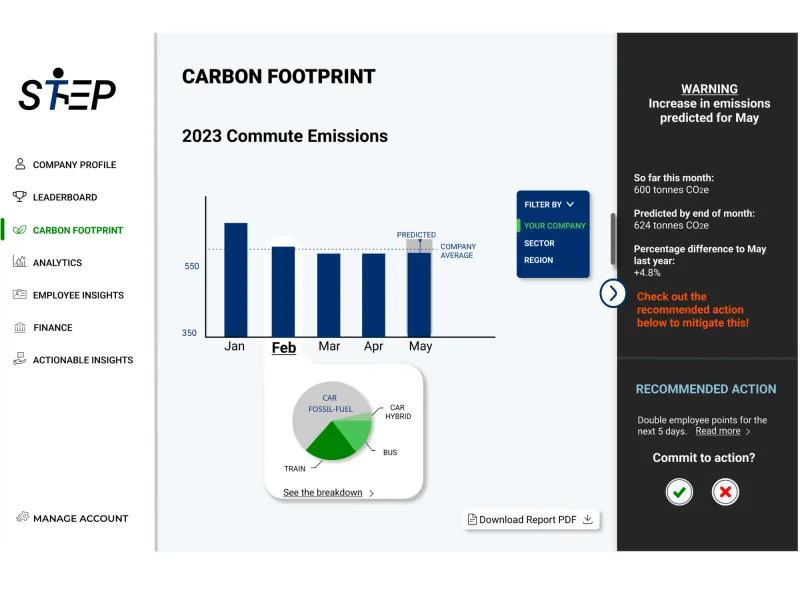Click the Carbon Footprint leaf icon
This screenshot has height=600, width=800.
tap(19, 230)
